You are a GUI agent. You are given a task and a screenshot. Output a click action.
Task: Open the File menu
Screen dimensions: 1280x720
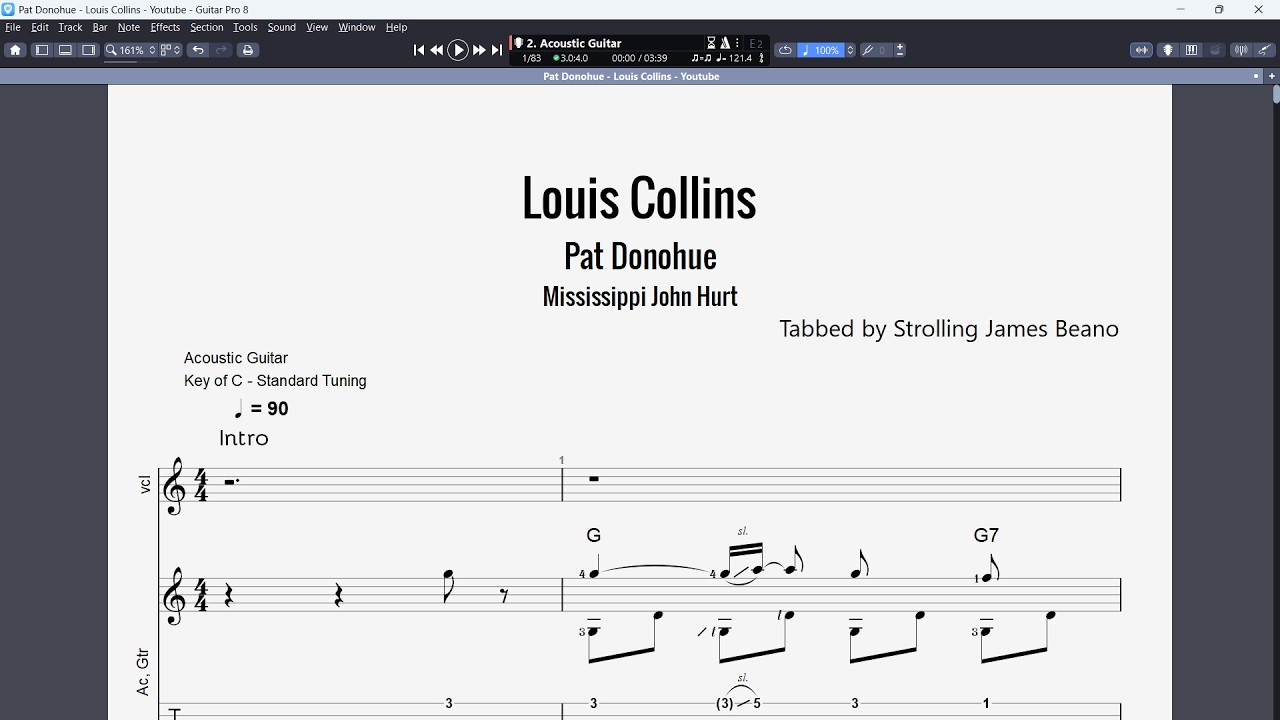[13, 27]
